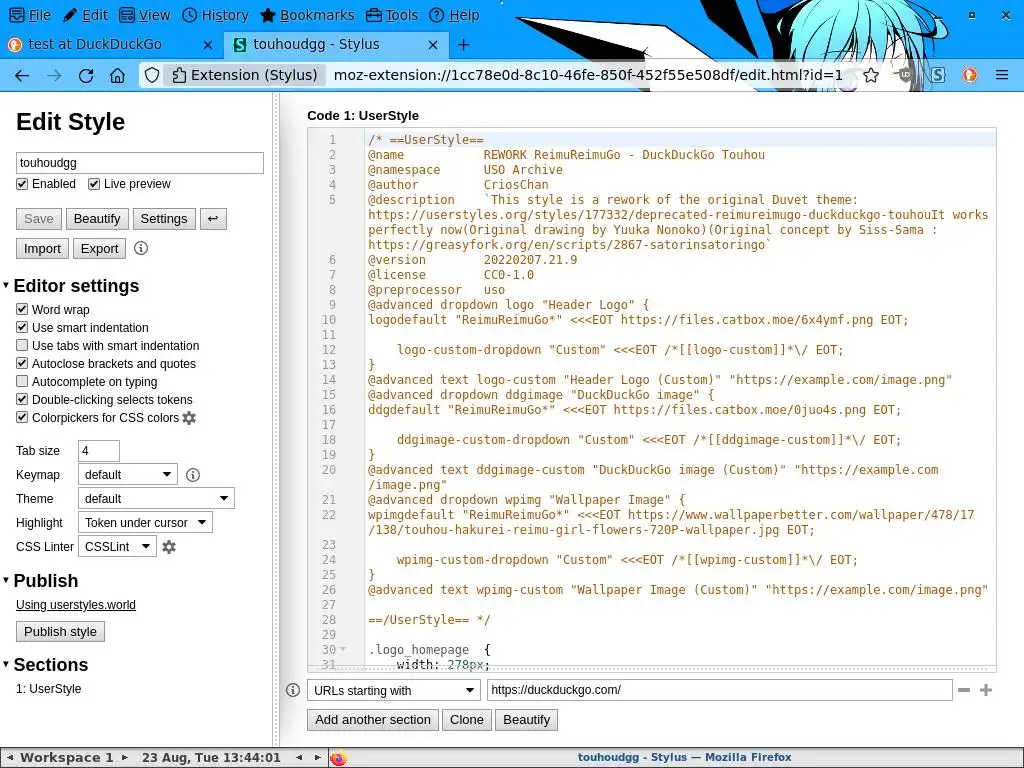Click the Beautify button under Edit Style
This screenshot has width=1024, height=768.
coord(97,219)
